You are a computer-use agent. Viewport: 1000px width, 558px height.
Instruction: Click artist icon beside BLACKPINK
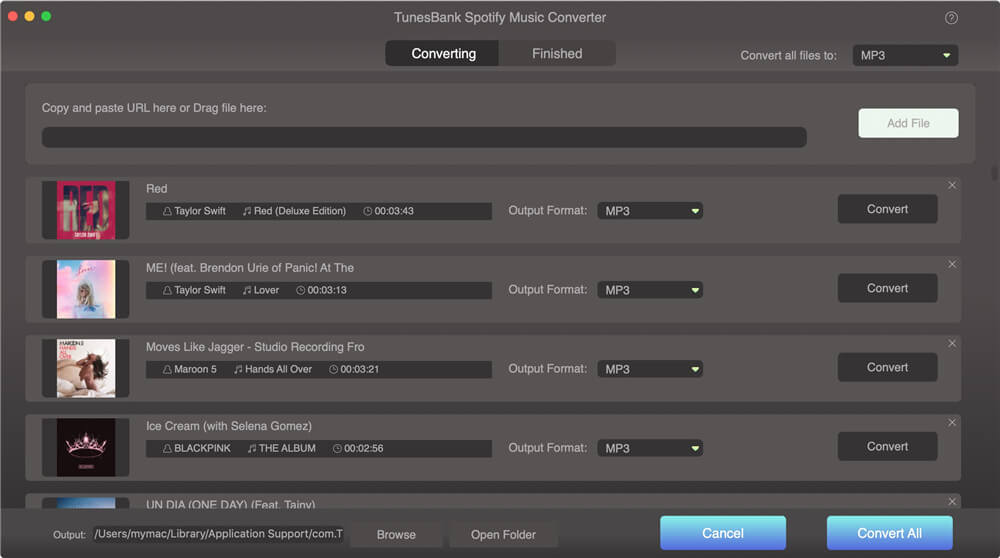coord(167,448)
